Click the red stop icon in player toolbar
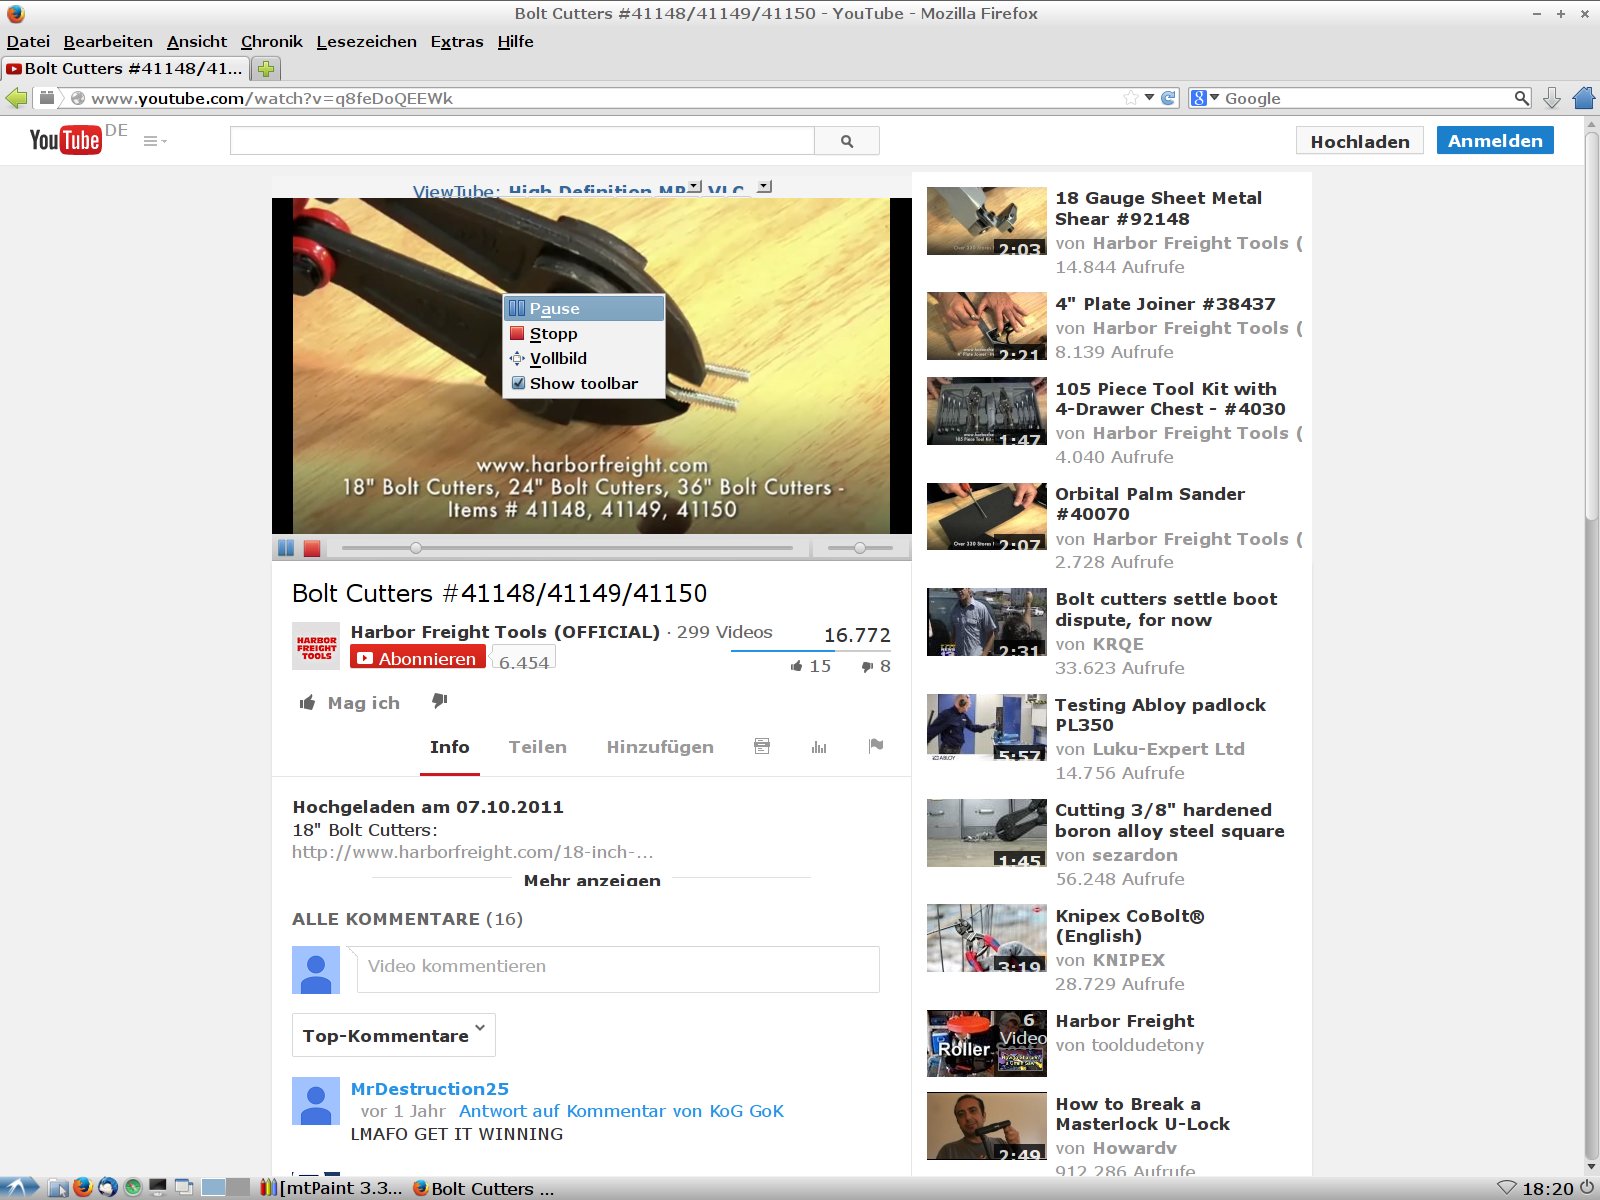 tap(312, 548)
